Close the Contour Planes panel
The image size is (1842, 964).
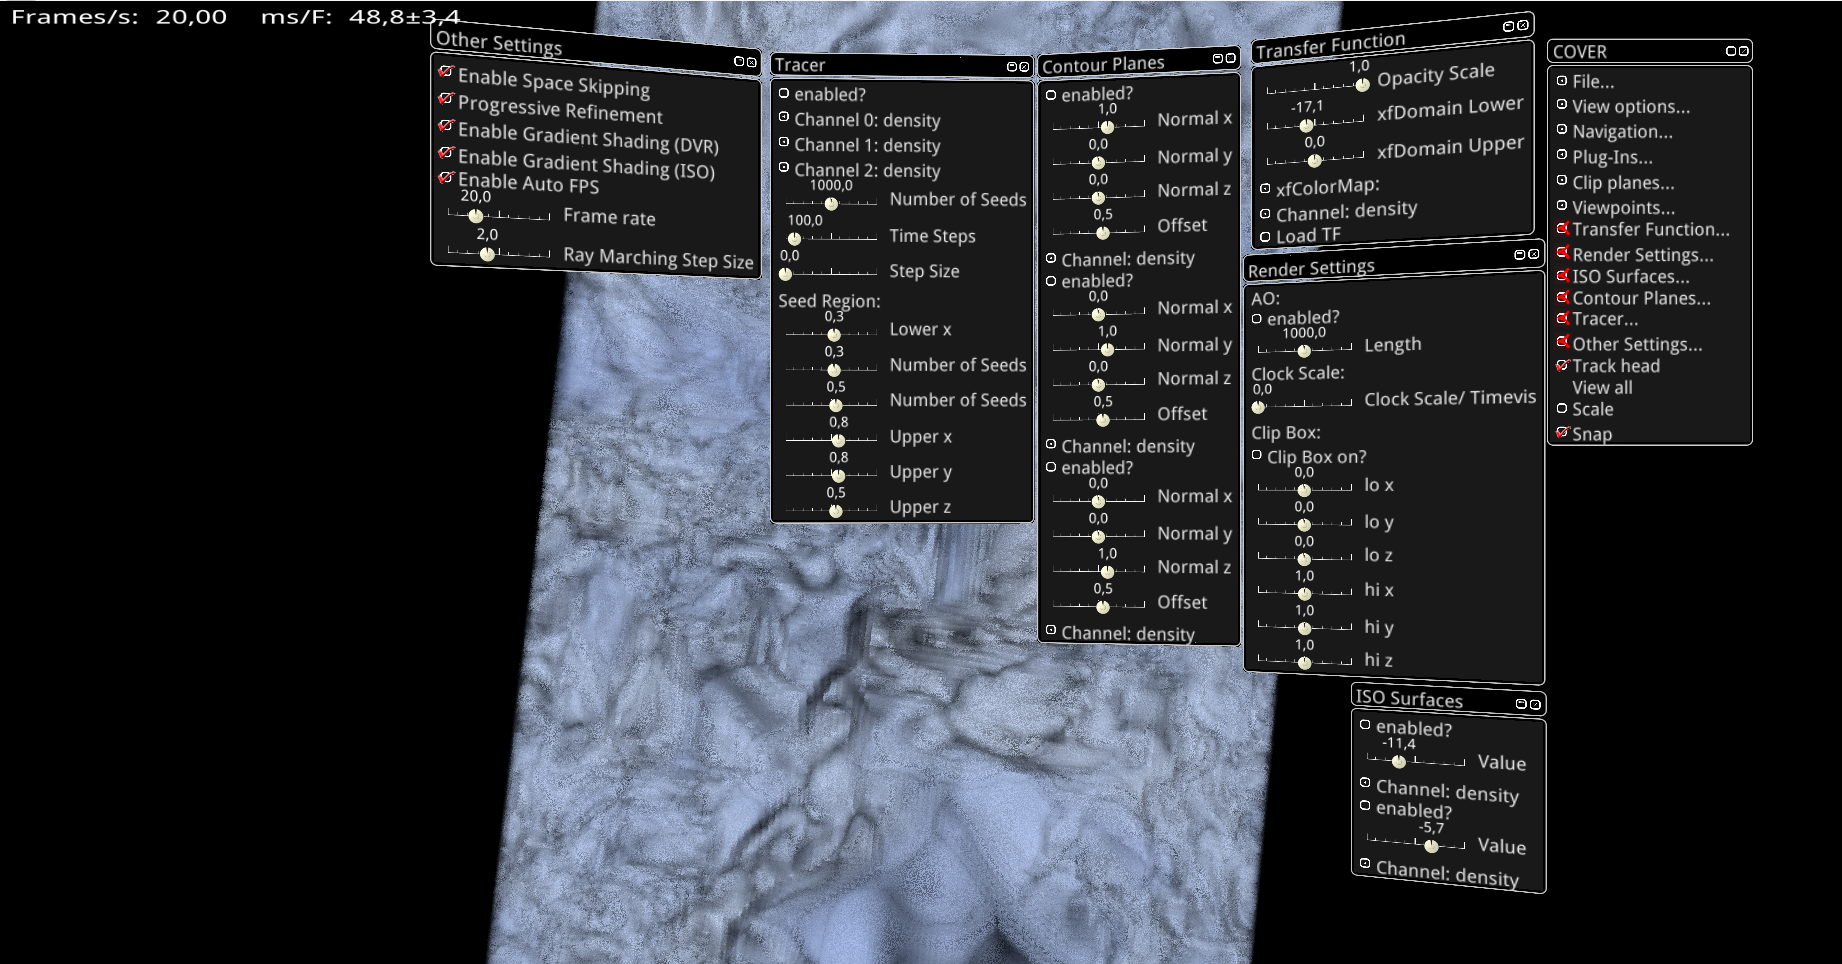[x=1231, y=58]
